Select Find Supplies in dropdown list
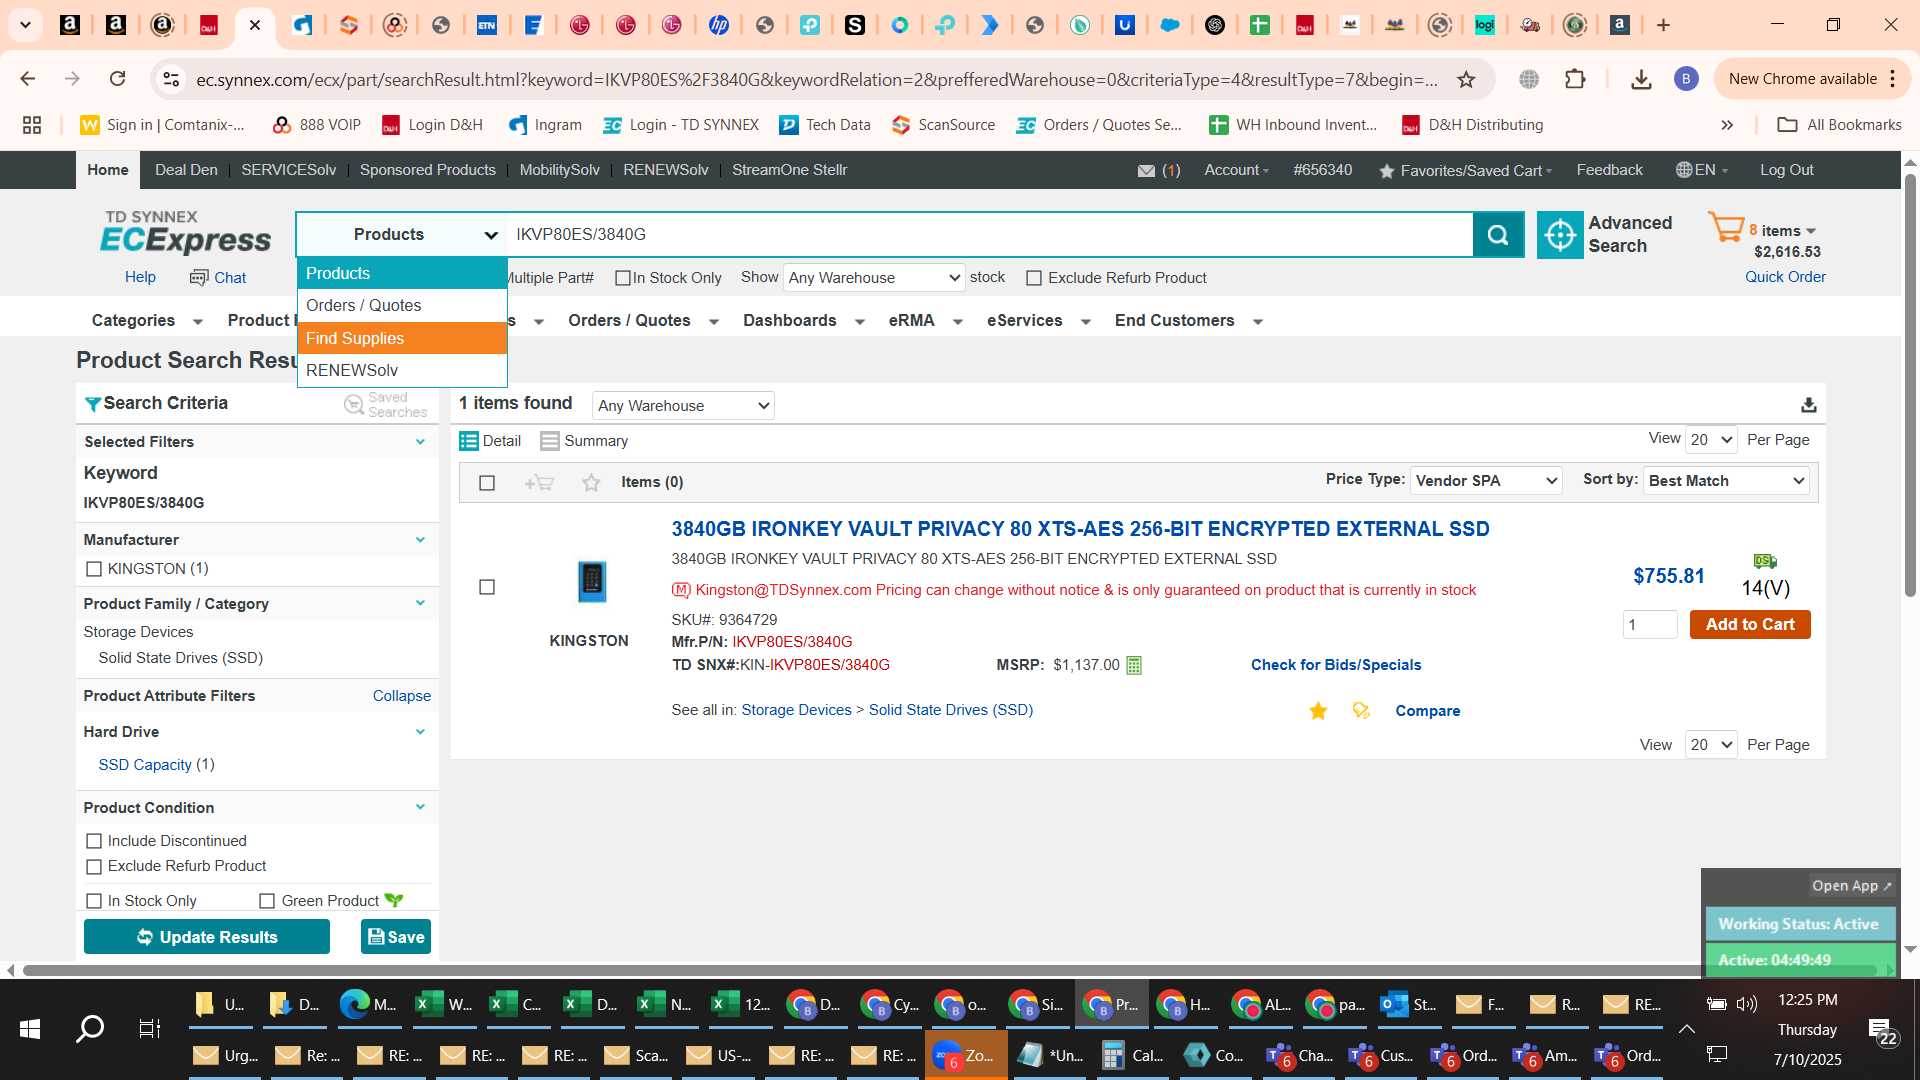1920x1080 pixels. point(402,338)
